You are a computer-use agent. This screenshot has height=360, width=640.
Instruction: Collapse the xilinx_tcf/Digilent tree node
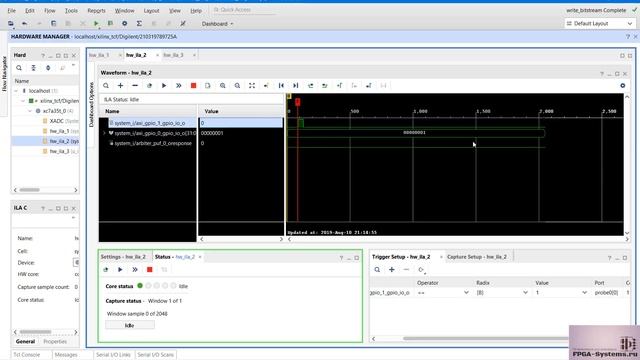coord(23,101)
